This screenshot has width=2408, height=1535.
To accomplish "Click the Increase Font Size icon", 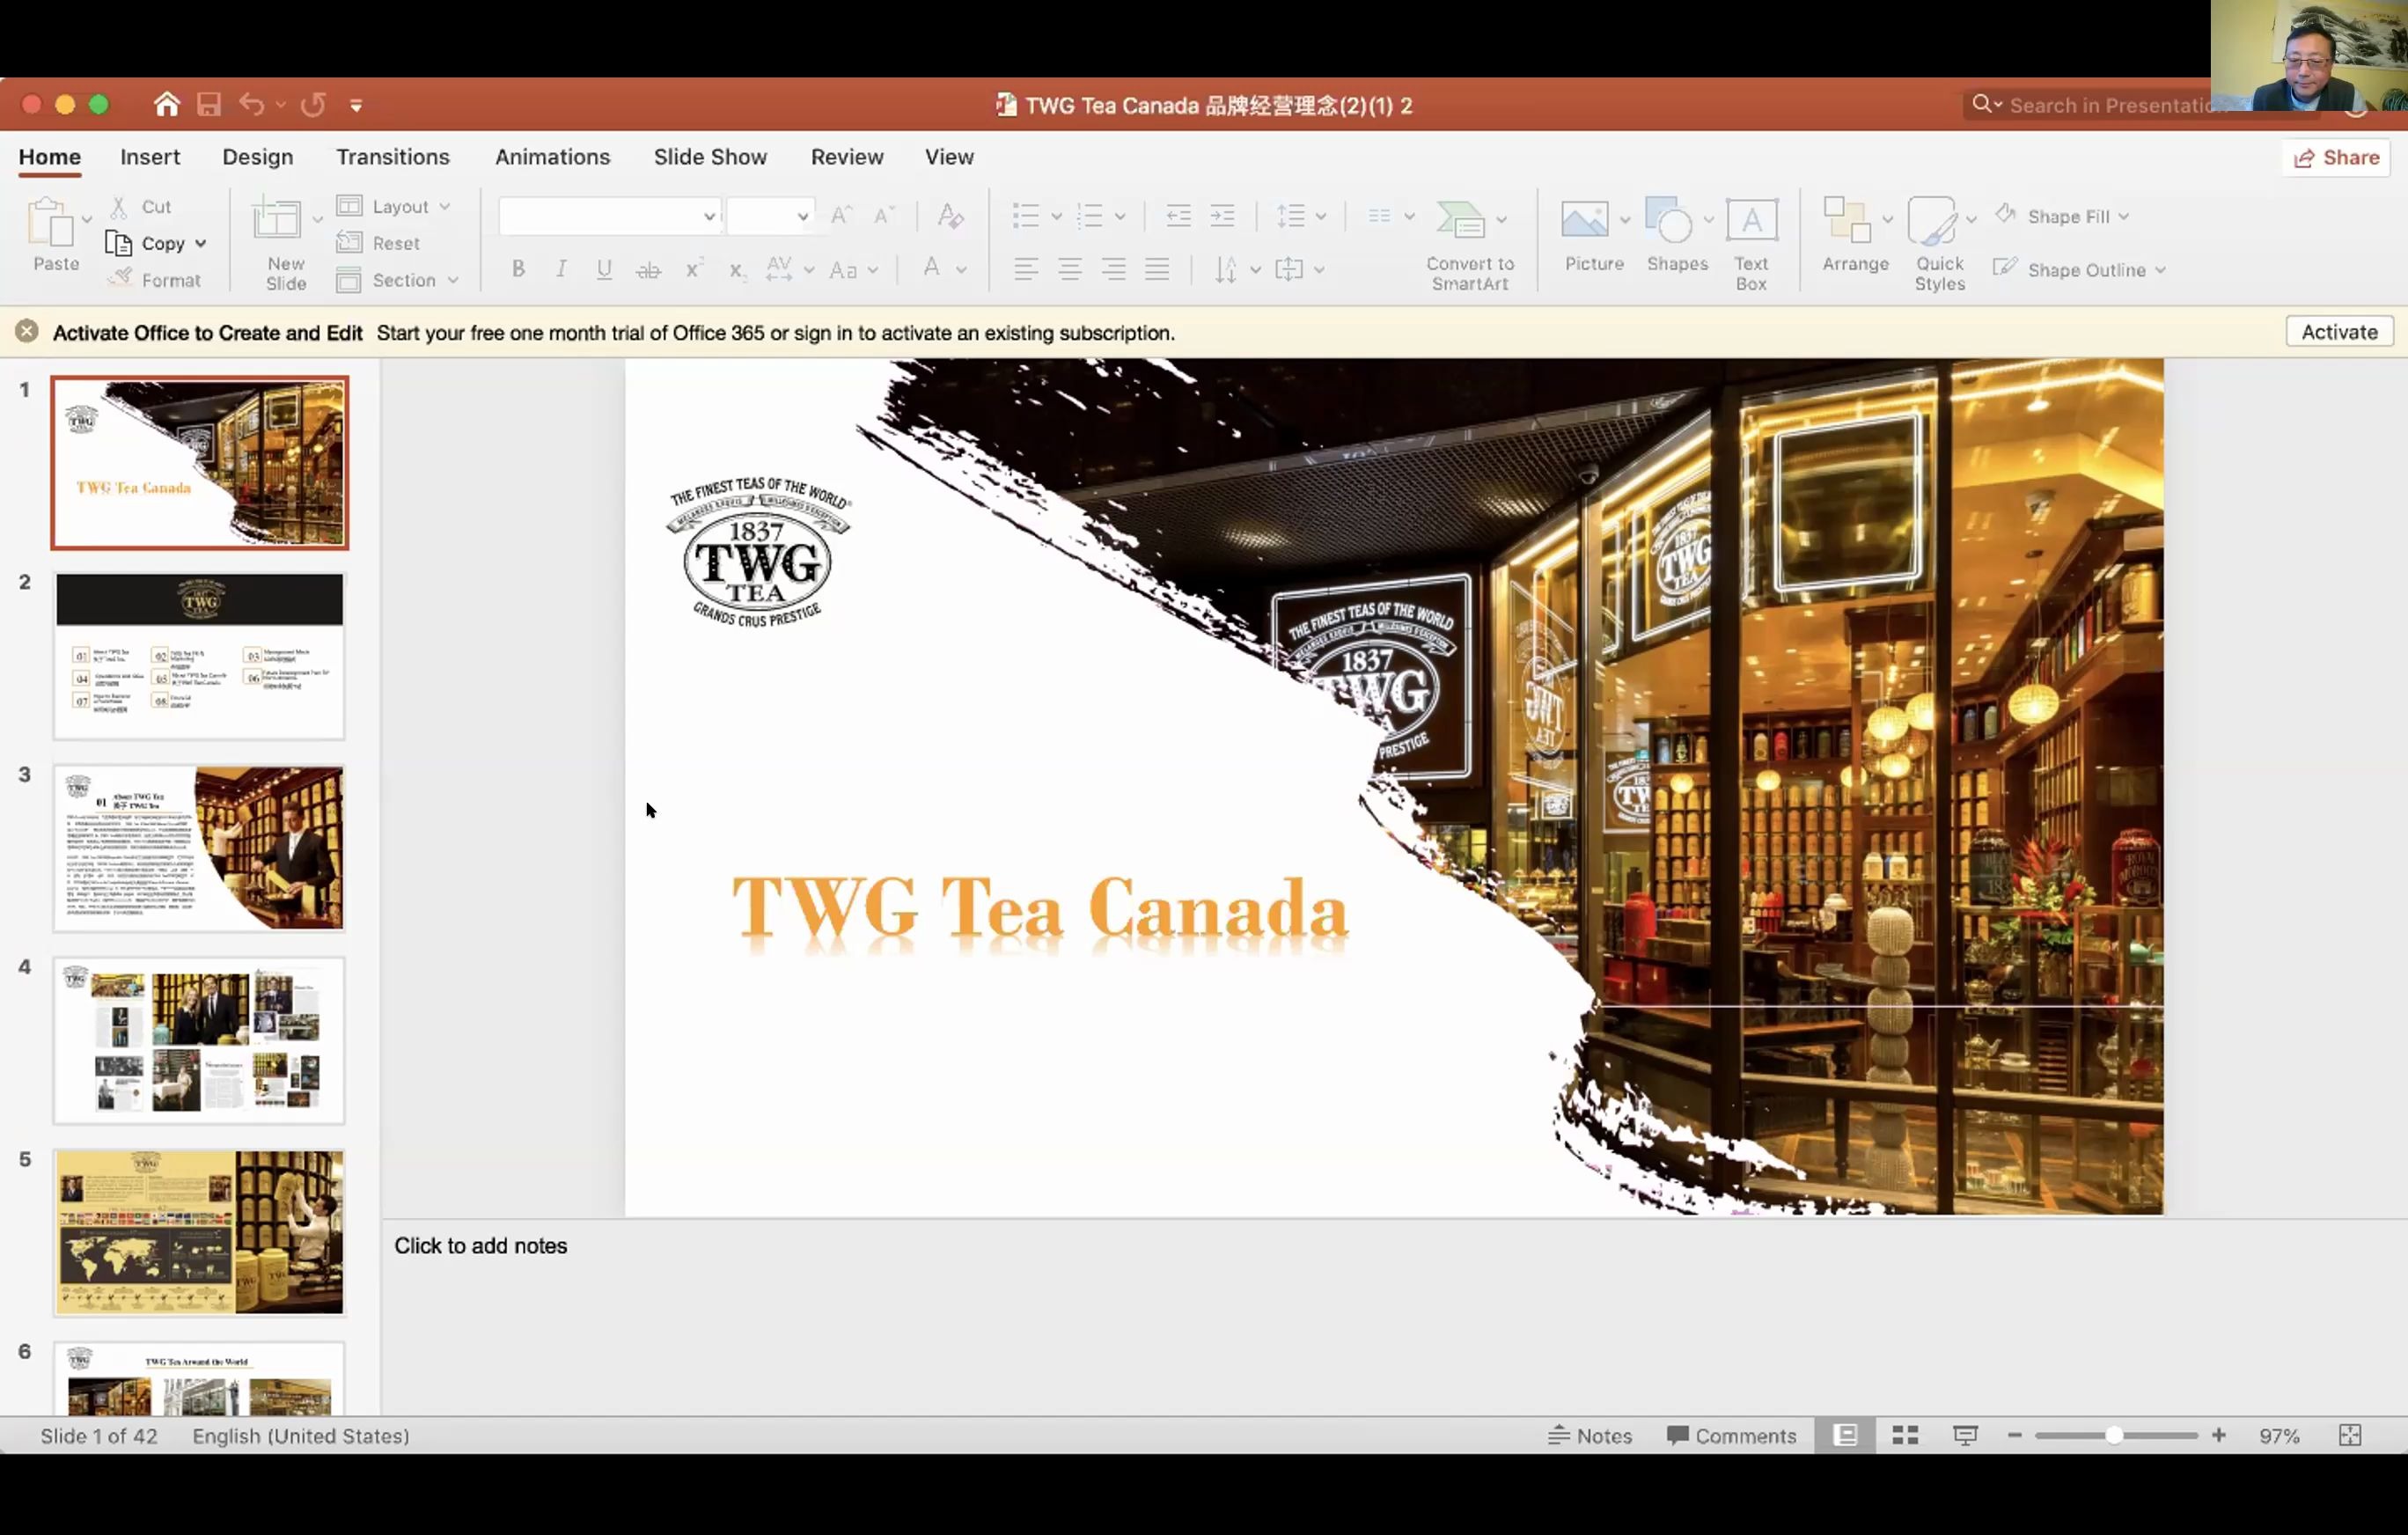I will 842,216.
